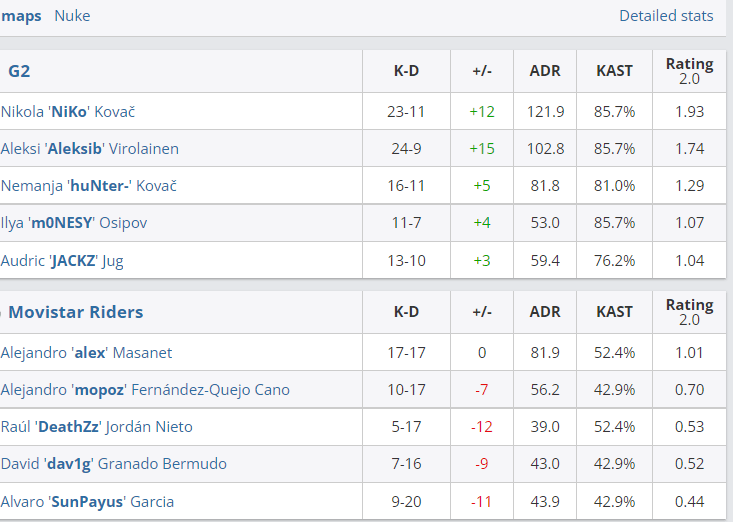Click G2 table's Rating 2.0 header
733x522 pixels.
690,71
